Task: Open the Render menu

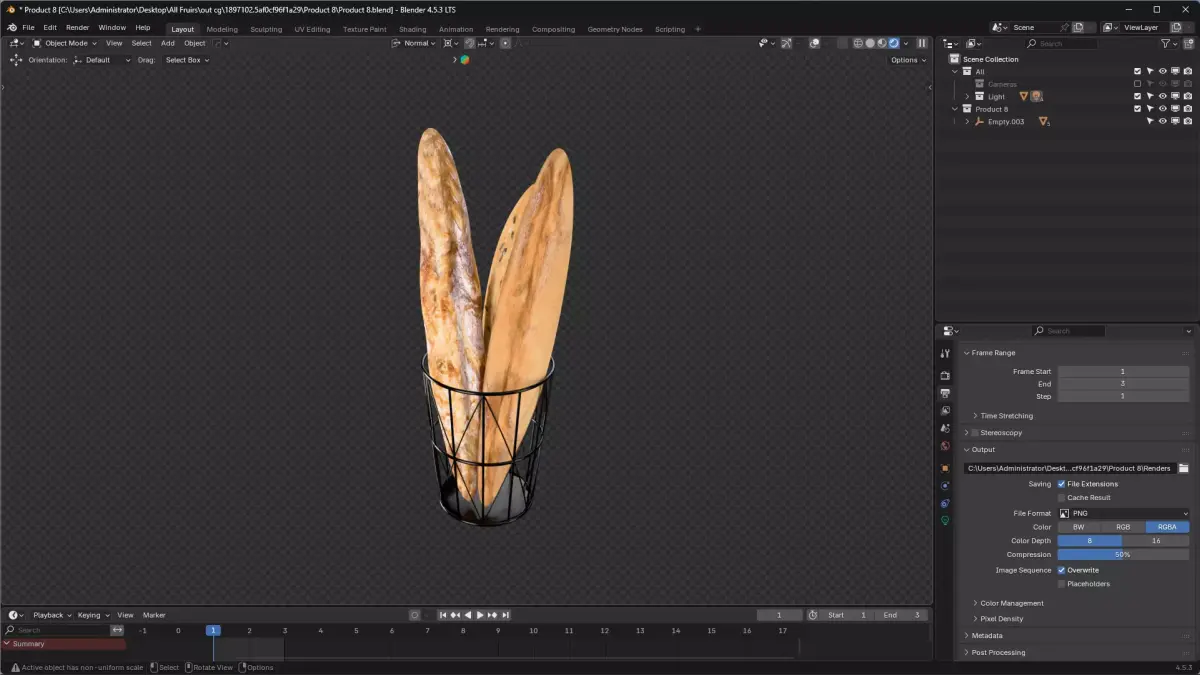Action: (77, 28)
